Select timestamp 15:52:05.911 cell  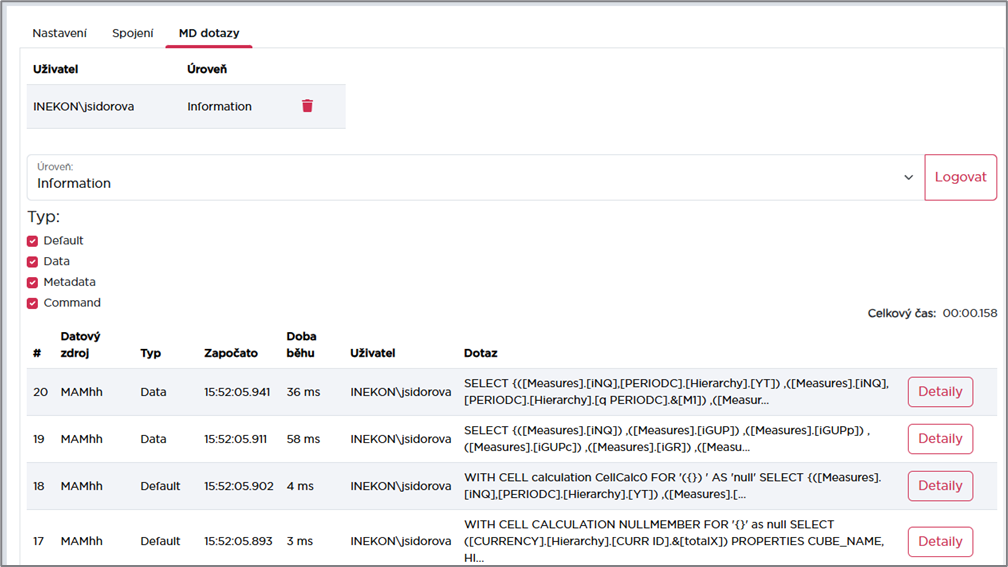click(x=235, y=438)
